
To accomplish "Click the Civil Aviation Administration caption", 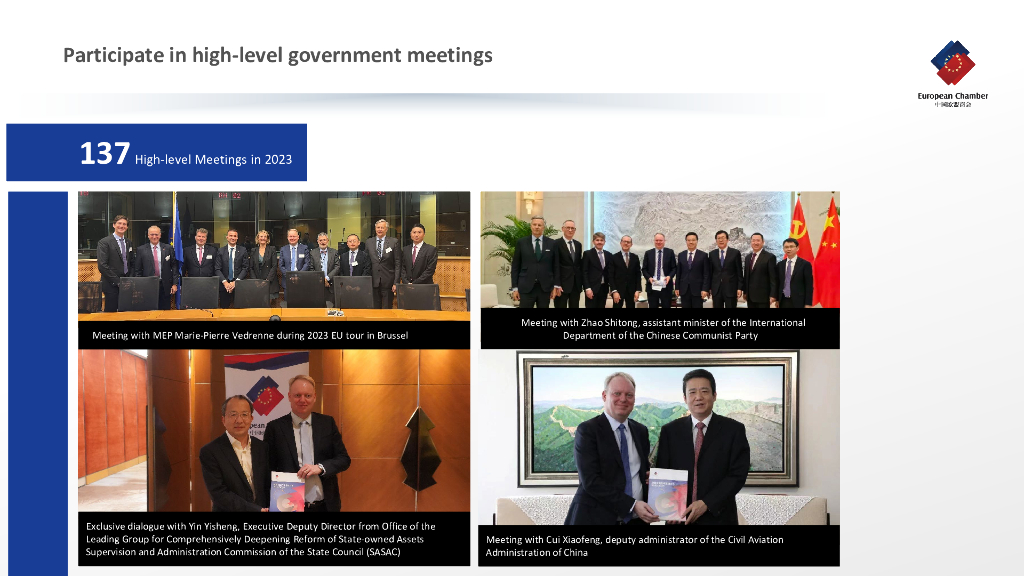I will [x=634, y=546].
